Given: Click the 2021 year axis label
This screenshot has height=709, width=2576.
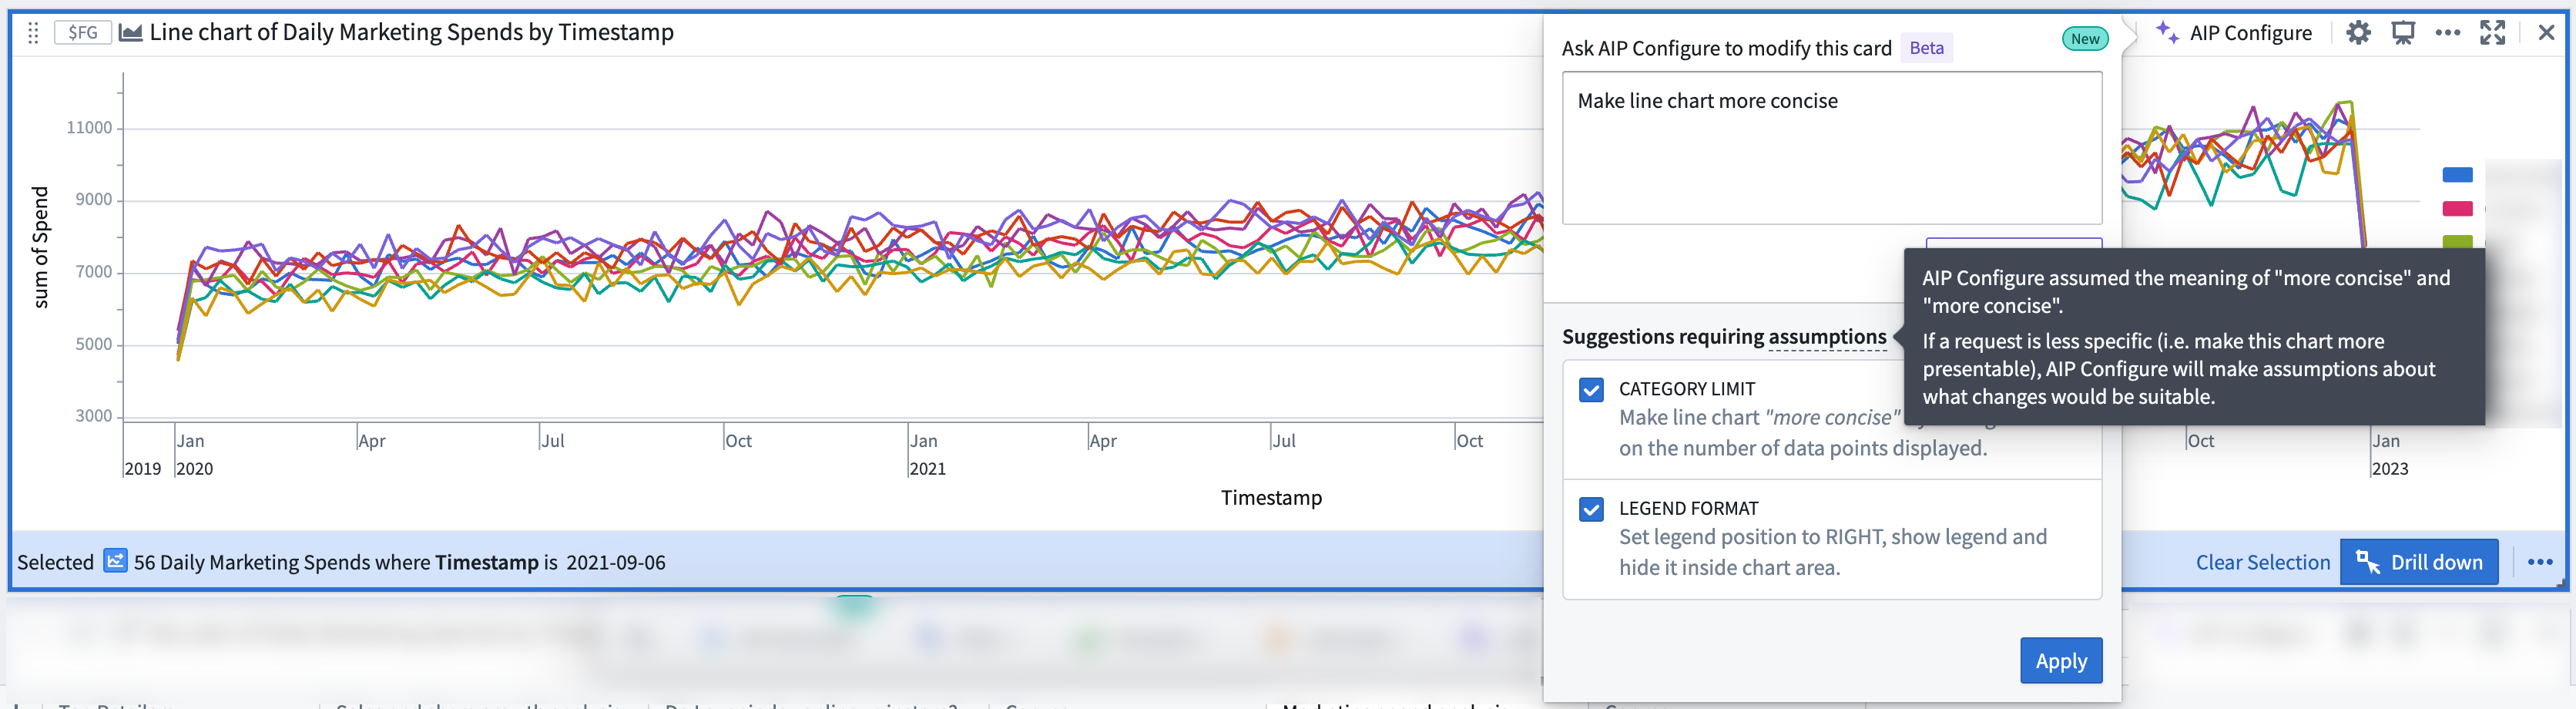Looking at the screenshot, I should pyautogui.click(x=927, y=469).
